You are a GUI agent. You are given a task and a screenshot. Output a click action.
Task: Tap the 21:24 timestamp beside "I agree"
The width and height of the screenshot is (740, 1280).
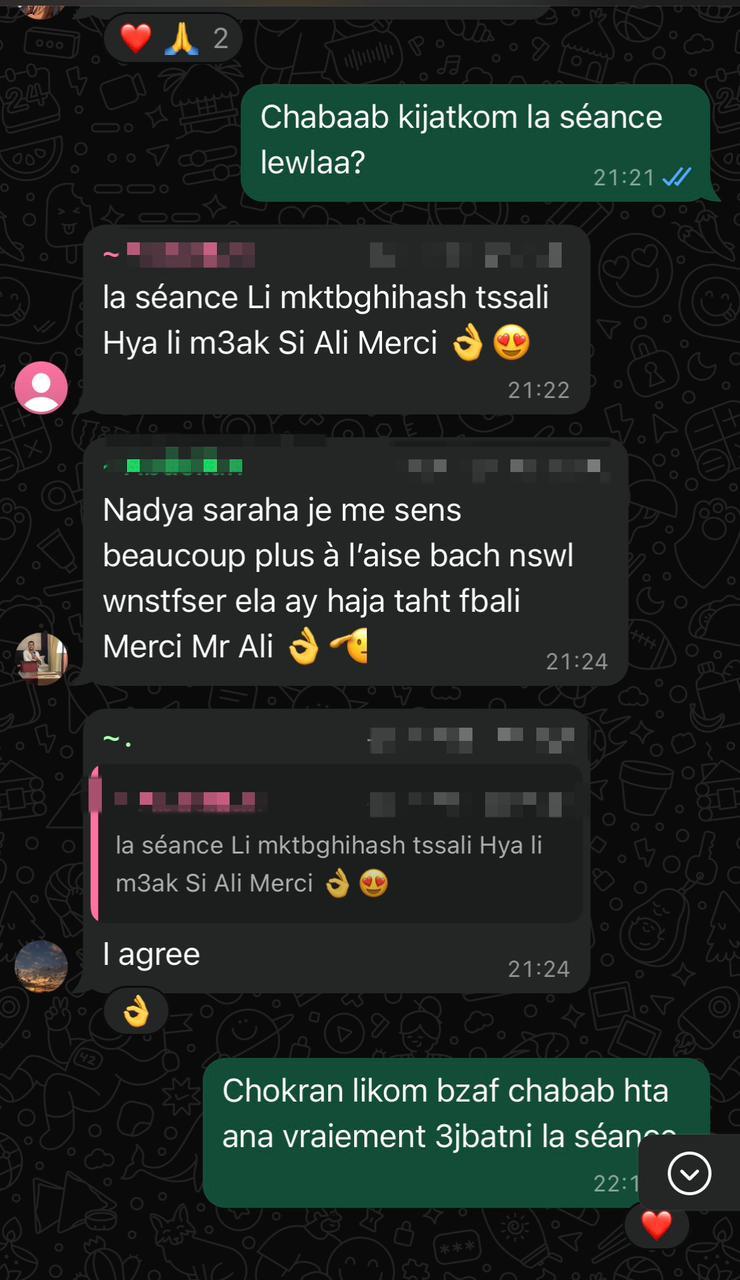tap(538, 968)
